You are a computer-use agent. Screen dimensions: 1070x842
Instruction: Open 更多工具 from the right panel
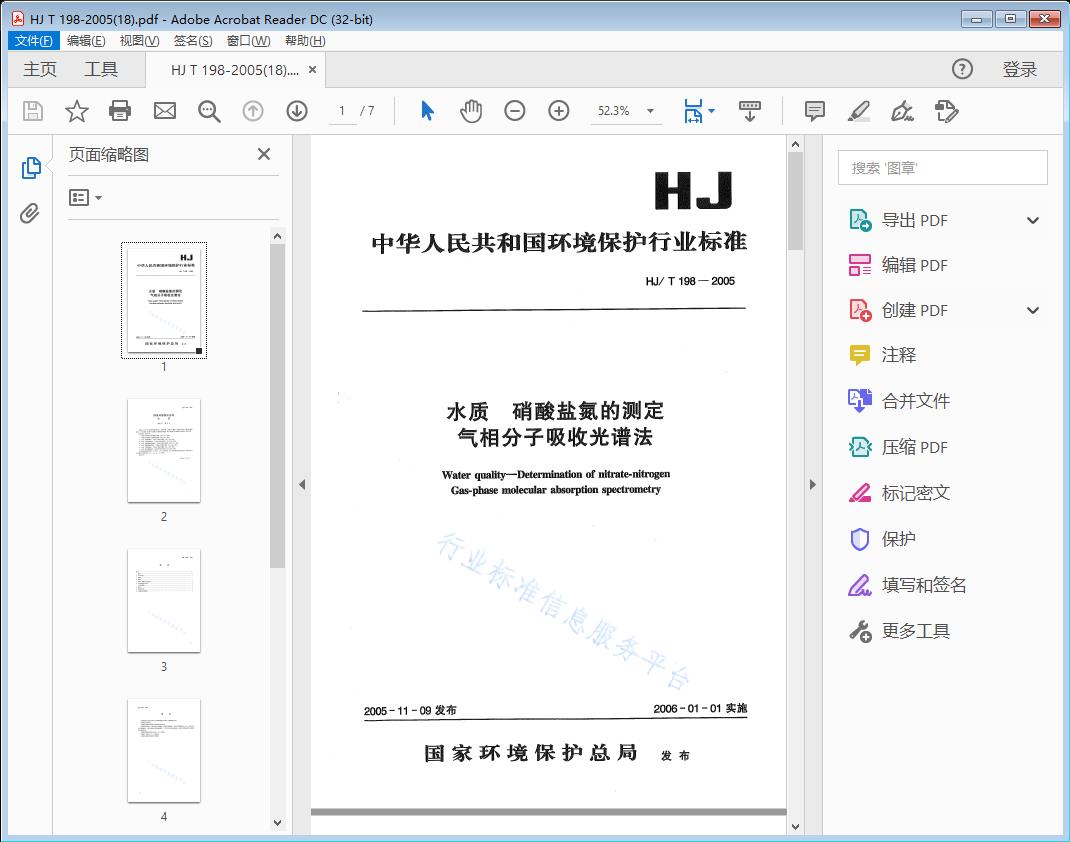(x=917, y=631)
